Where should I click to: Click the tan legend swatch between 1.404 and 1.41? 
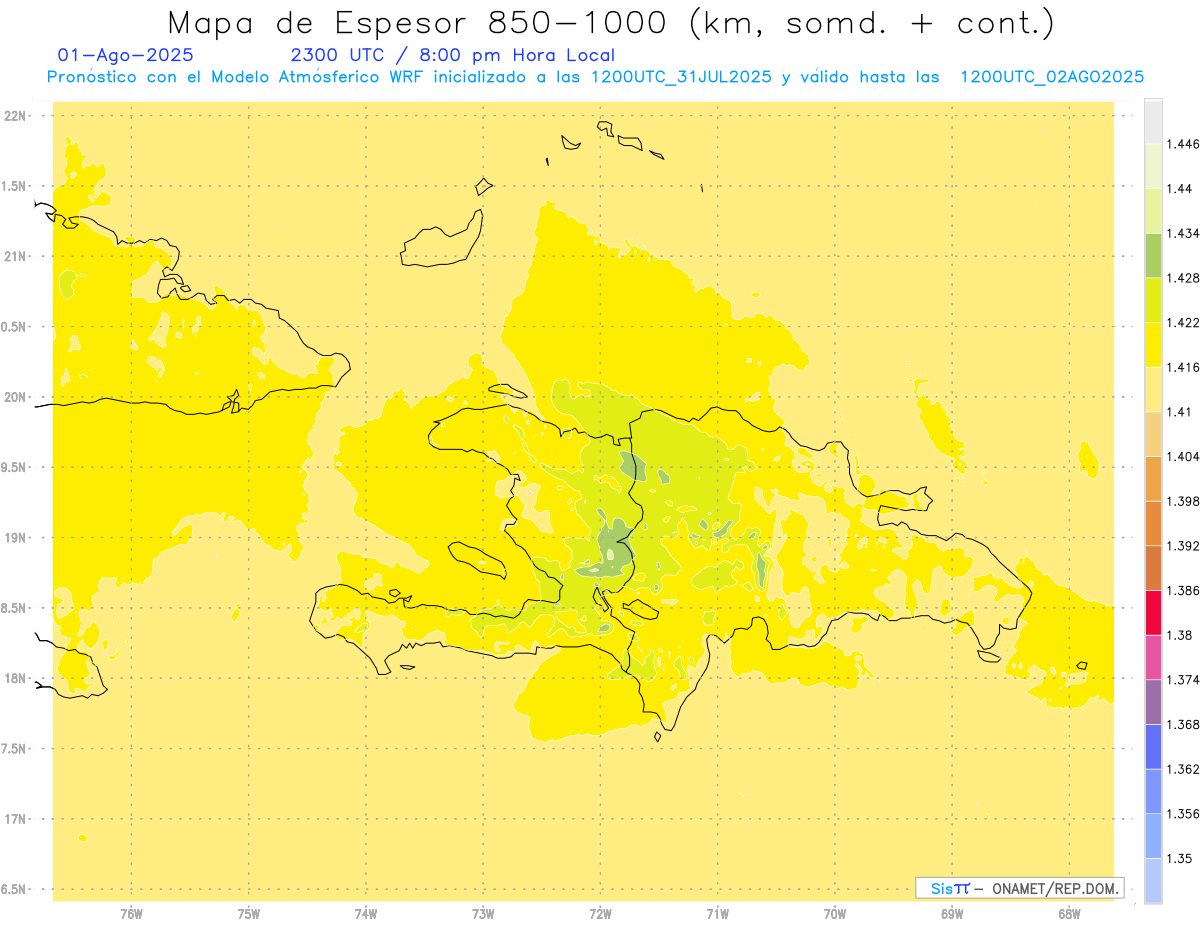1153,434
